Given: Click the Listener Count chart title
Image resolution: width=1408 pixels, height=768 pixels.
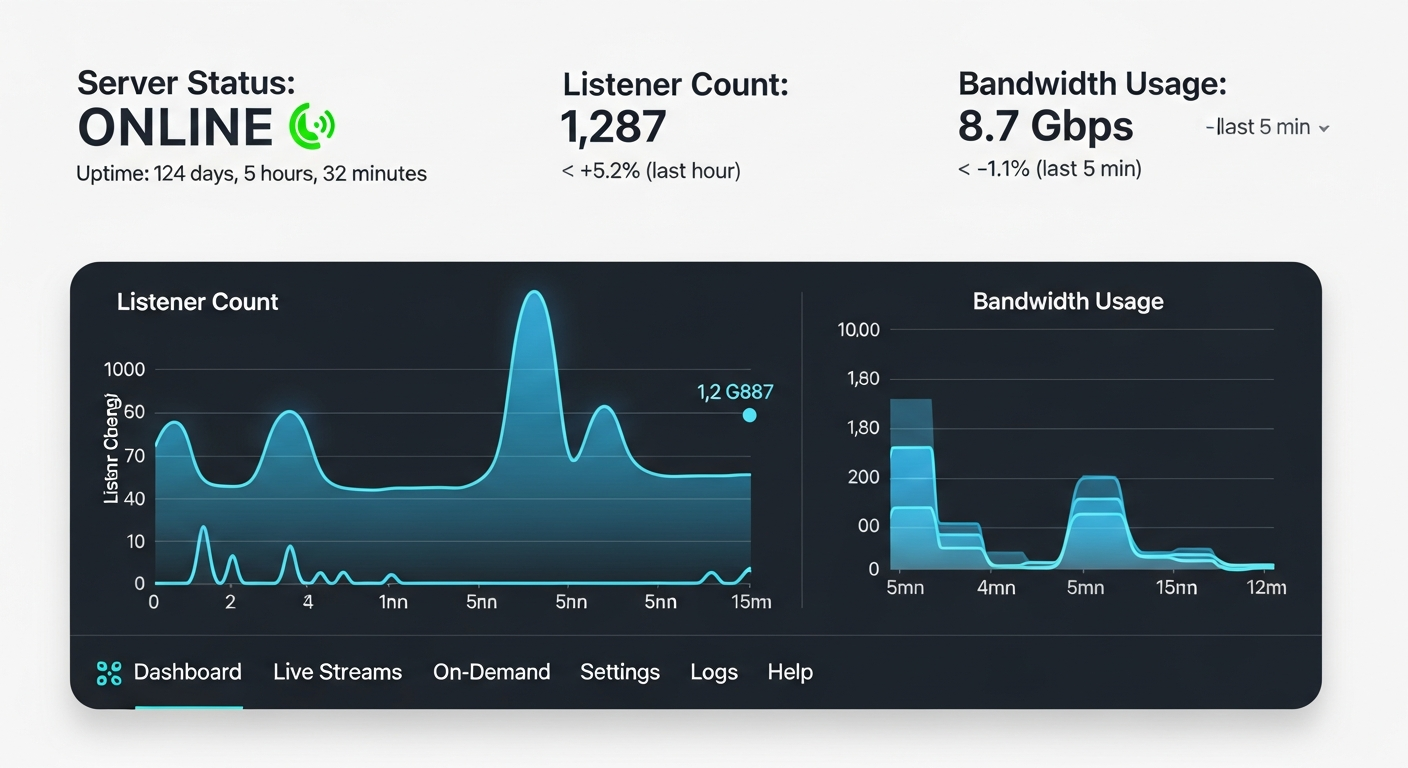Looking at the screenshot, I should coord(197,301).
